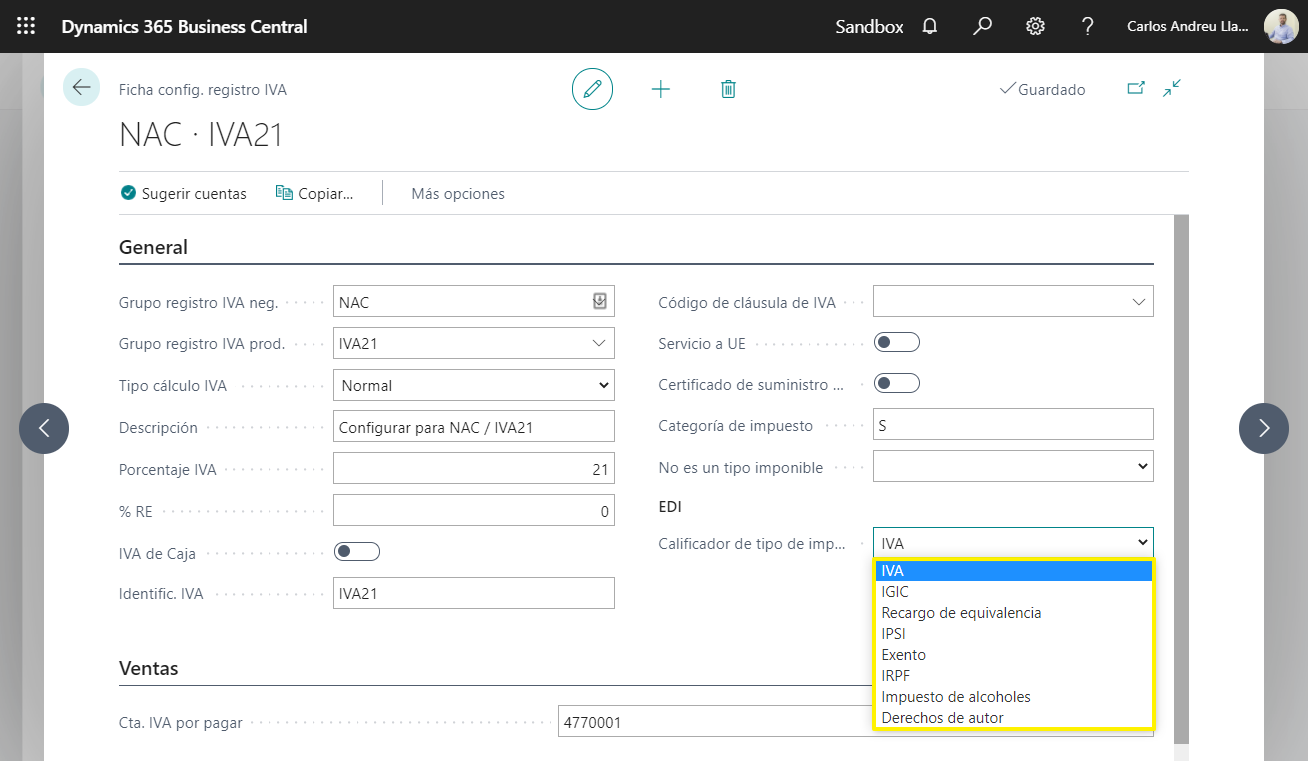Open No es un tipo imponible dropdown

pos(1013,466)
